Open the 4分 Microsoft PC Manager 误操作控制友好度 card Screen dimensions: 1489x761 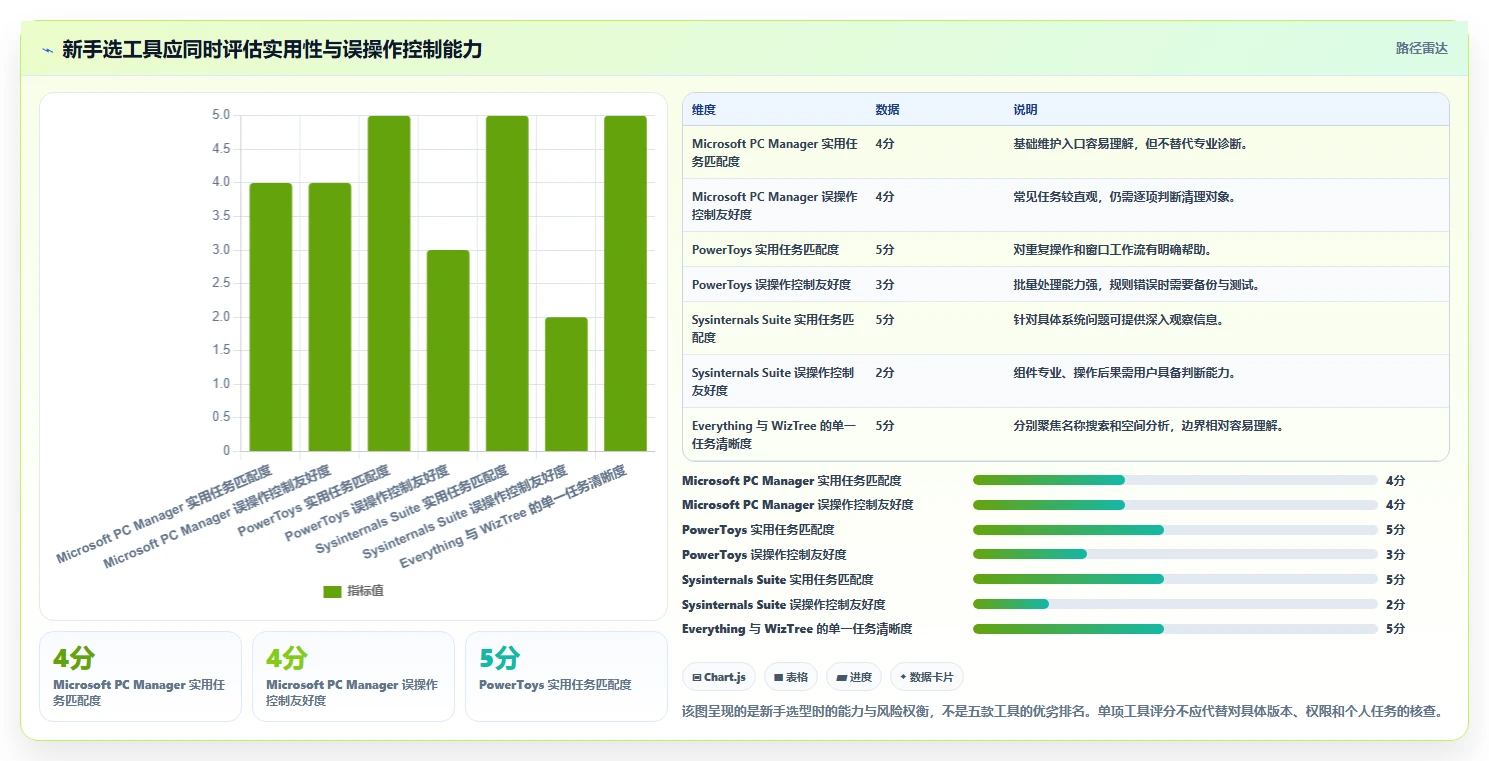pyautogui.click(x=353, y=676)
